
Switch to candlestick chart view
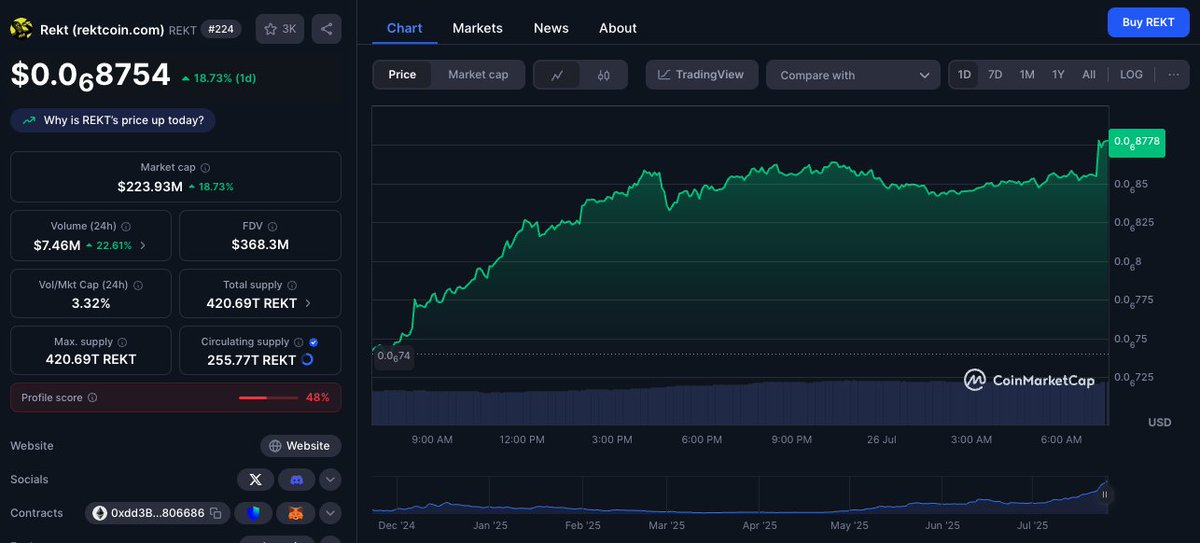click(603, 75)
